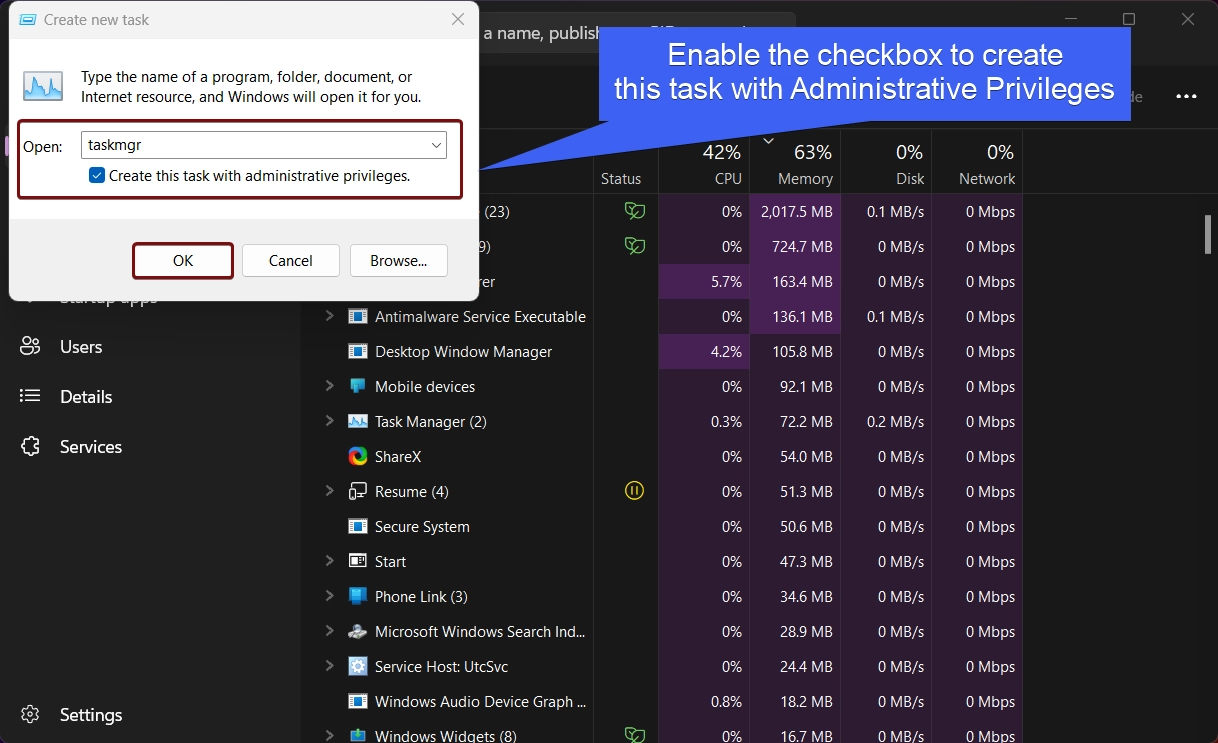
Task: Sort processes by Memory column
Action: pos(796,163)
